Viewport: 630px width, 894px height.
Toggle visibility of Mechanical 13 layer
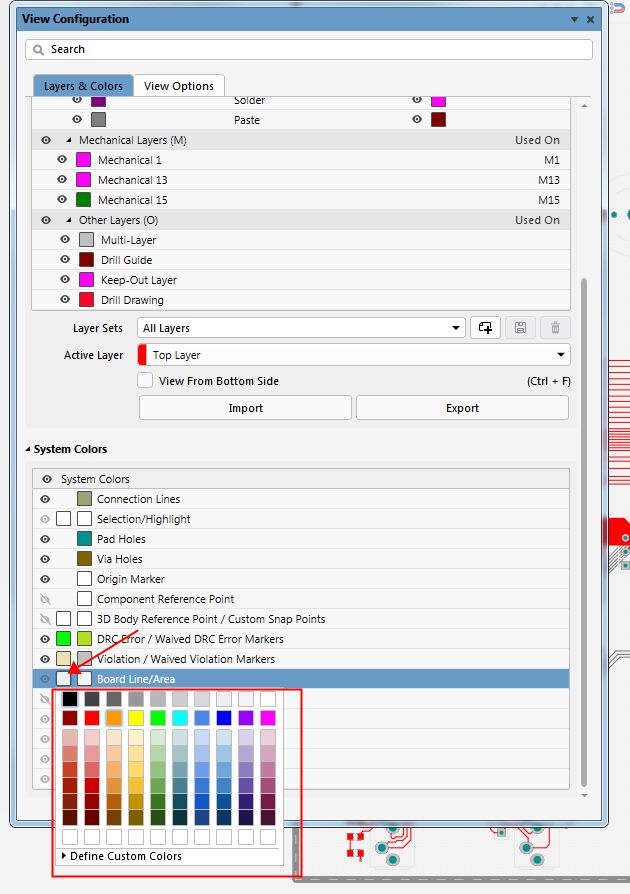(x=62, y=180)
